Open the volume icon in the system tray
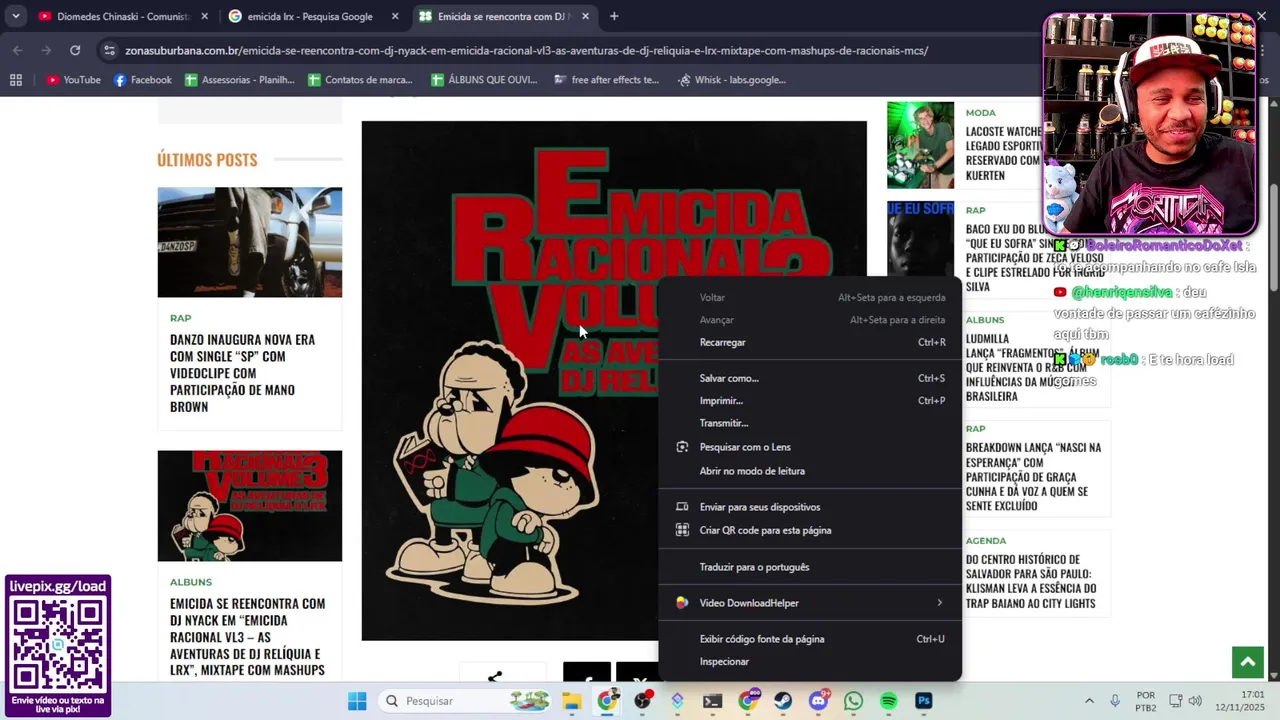Viewport: 1280px width, 720px height. (1195, 701)
